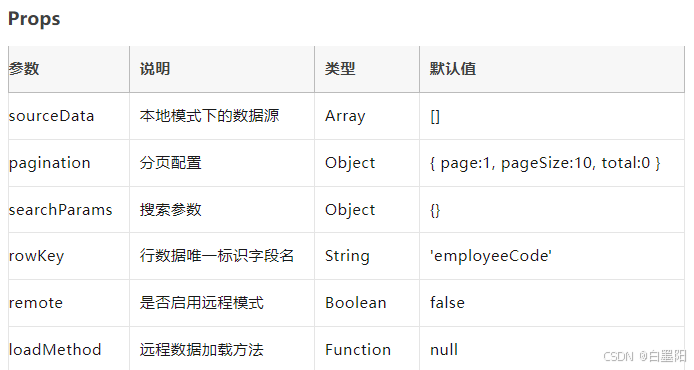Click the 'employeeCode' default value
Screen dimensions: 694x370
[491, 256]
